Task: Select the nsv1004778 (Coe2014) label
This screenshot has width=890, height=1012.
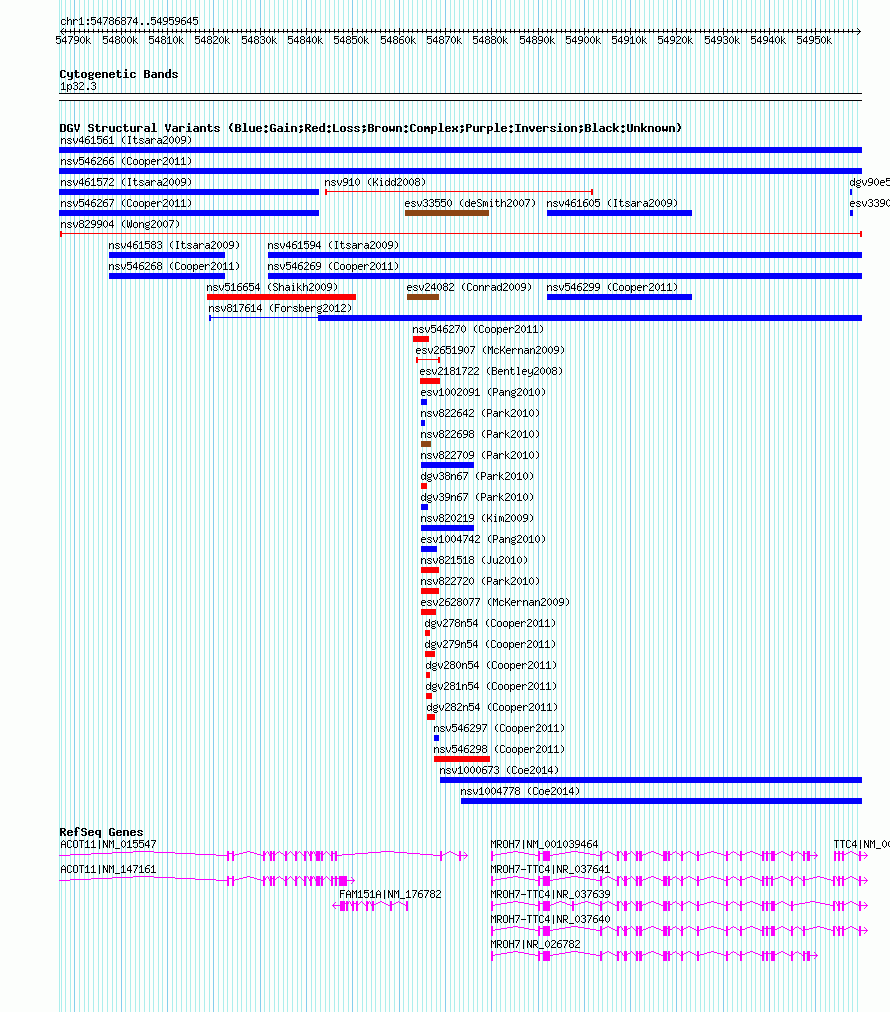Action: point(520,791)
